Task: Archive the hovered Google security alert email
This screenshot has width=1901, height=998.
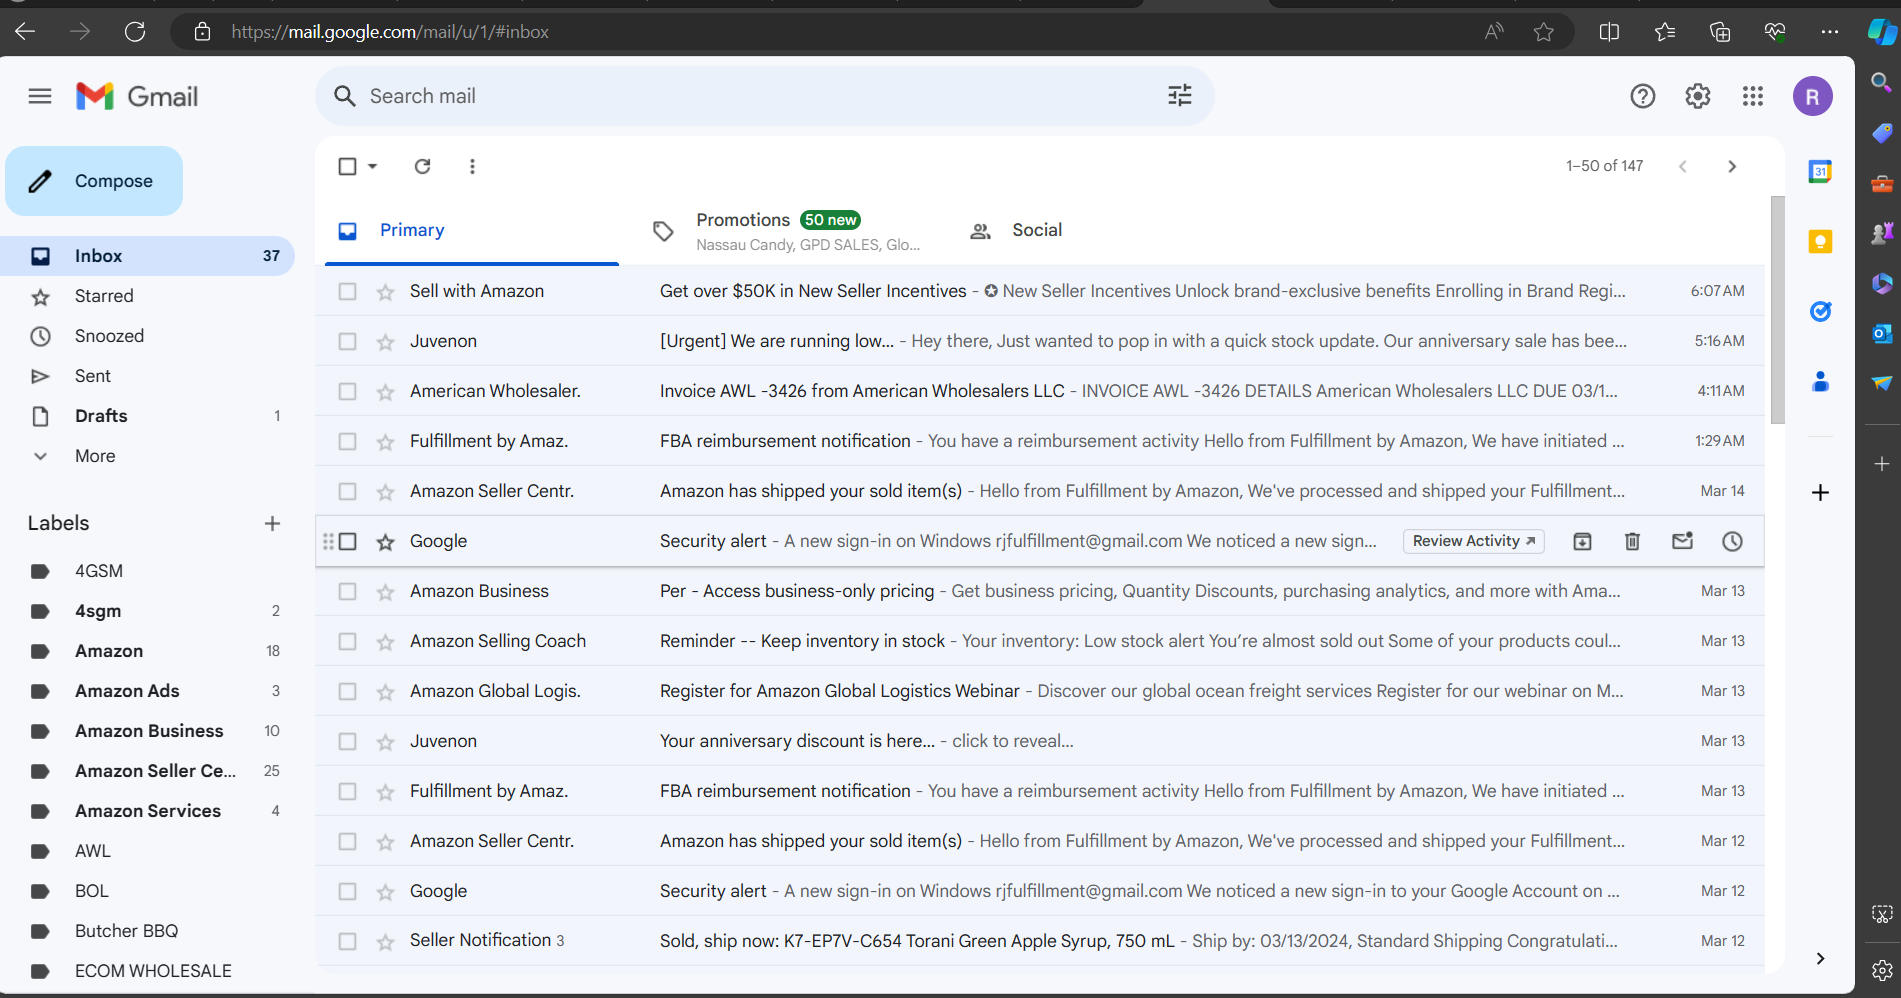Action: (1582, 541)
